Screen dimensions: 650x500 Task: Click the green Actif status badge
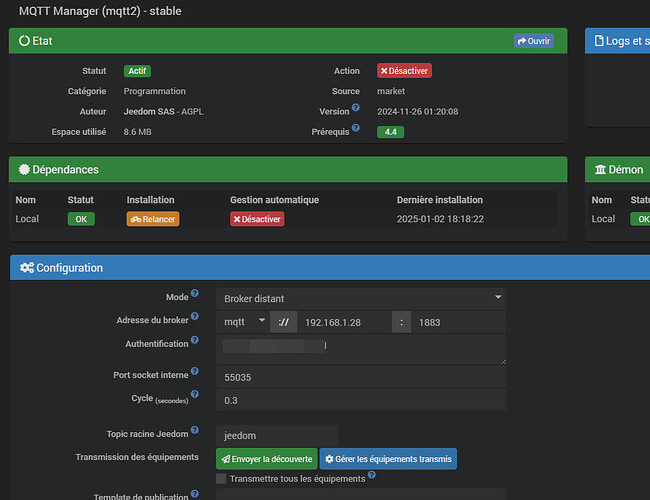coord(137,71)
